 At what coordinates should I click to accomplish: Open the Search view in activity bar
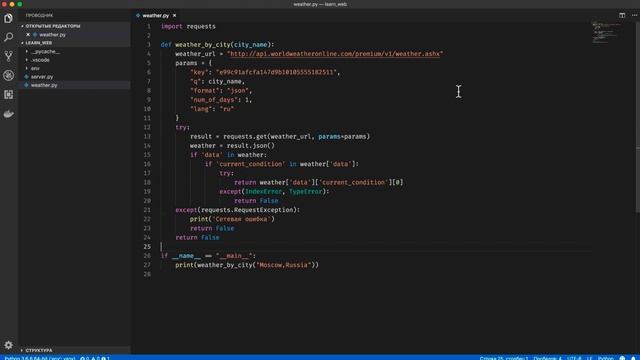[9, 37]
